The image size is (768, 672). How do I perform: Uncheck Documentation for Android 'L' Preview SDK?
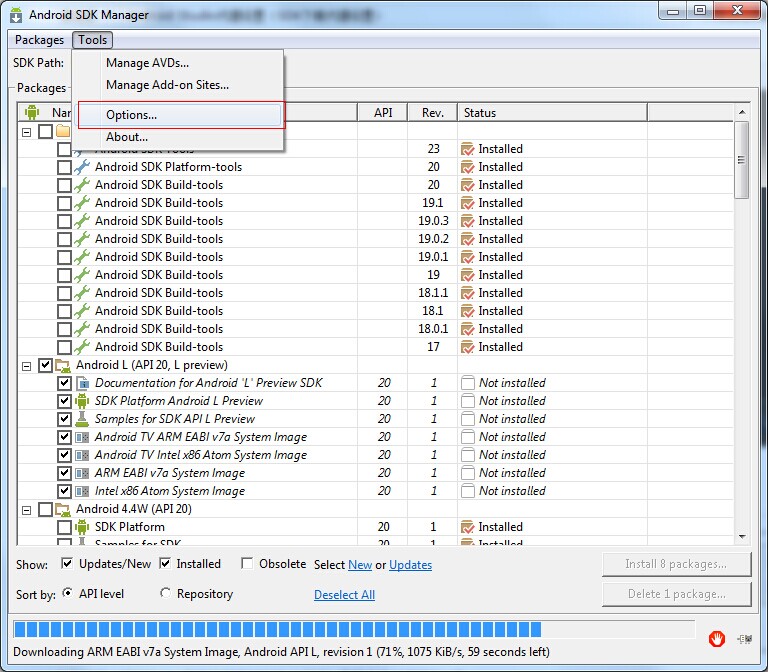pyautogui.click(x=64, y=383)
